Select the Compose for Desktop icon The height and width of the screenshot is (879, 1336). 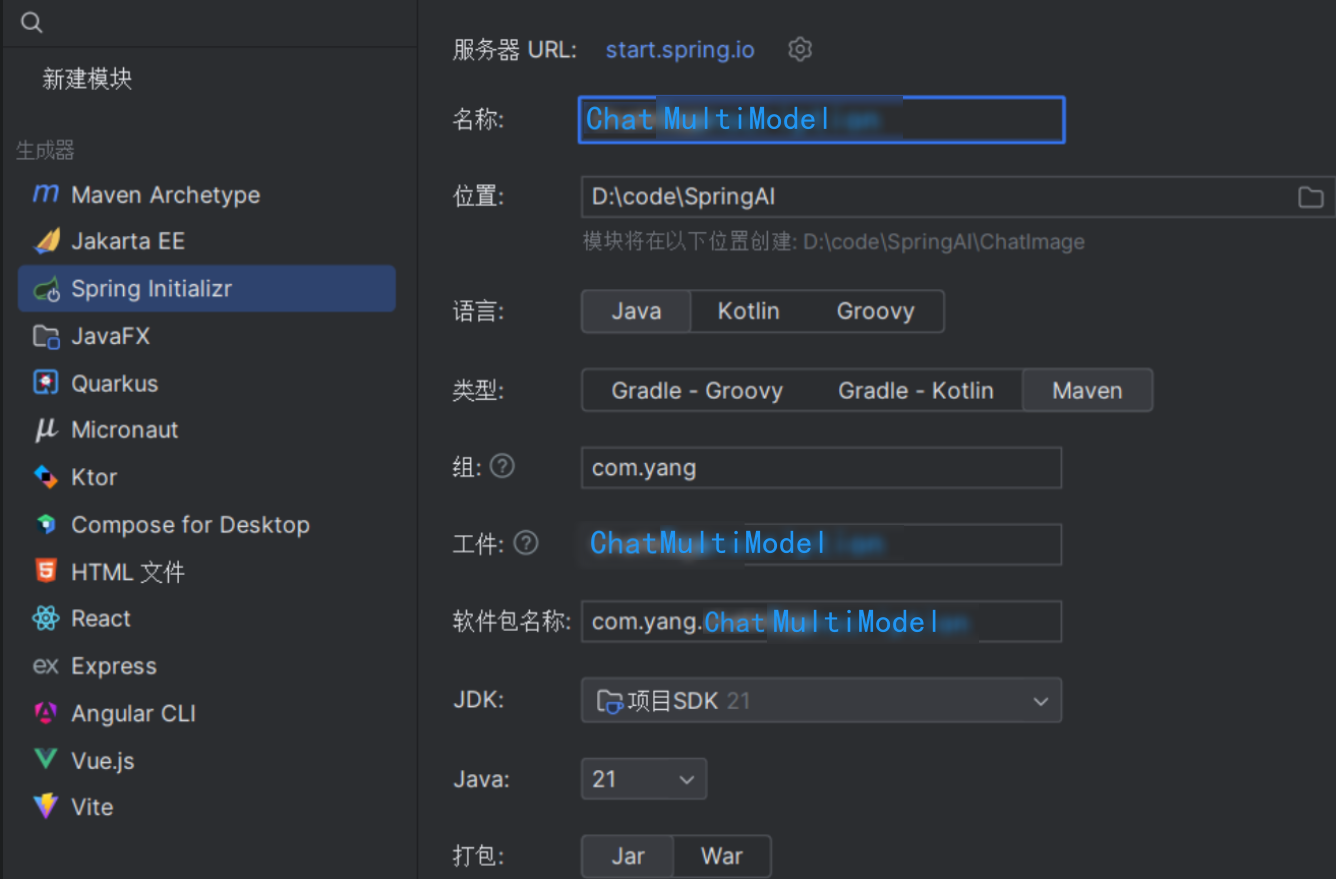(x=46, y=524)
